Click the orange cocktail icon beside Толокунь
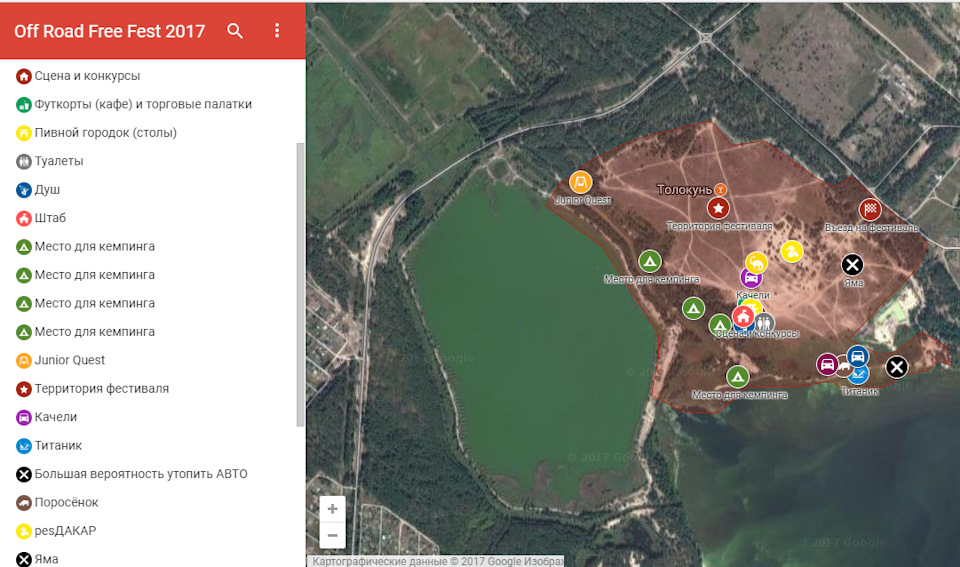 click(x=721, y=190)
